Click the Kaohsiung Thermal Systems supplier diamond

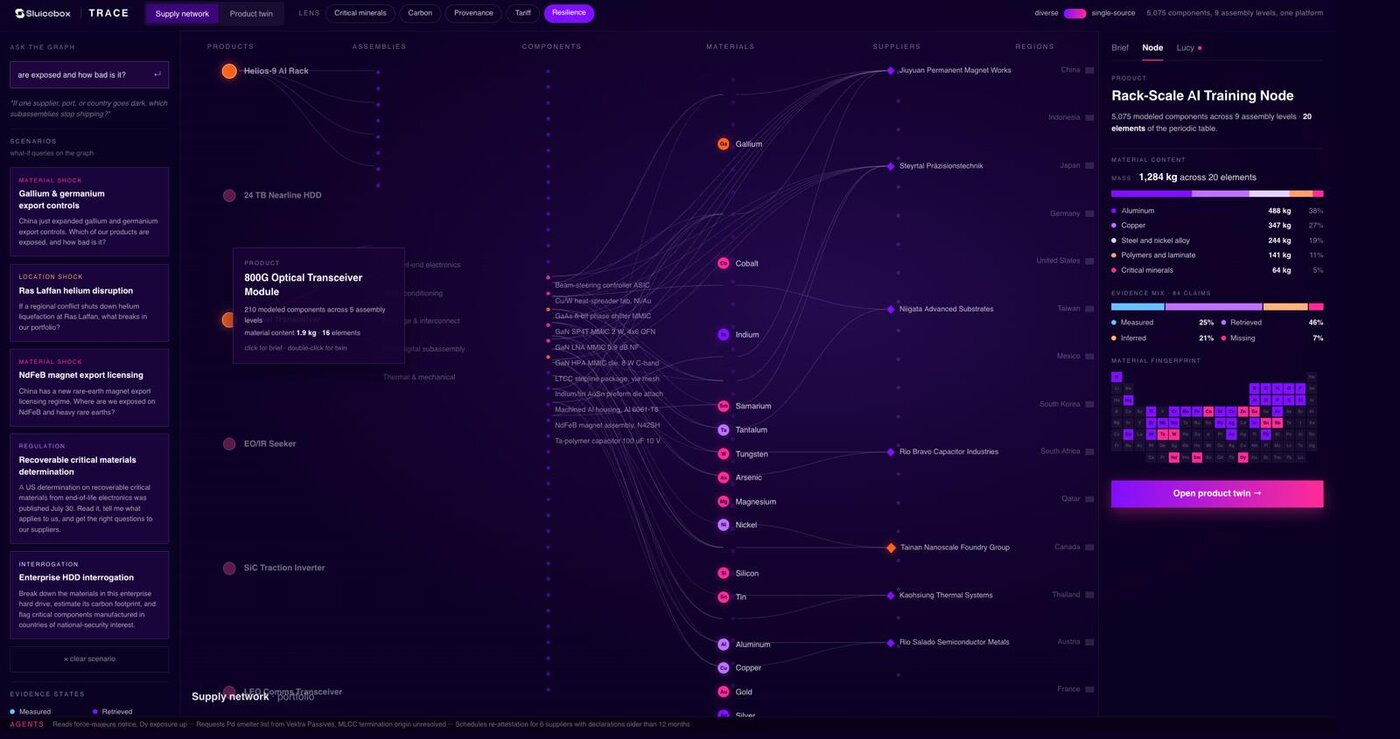(890, 595)
